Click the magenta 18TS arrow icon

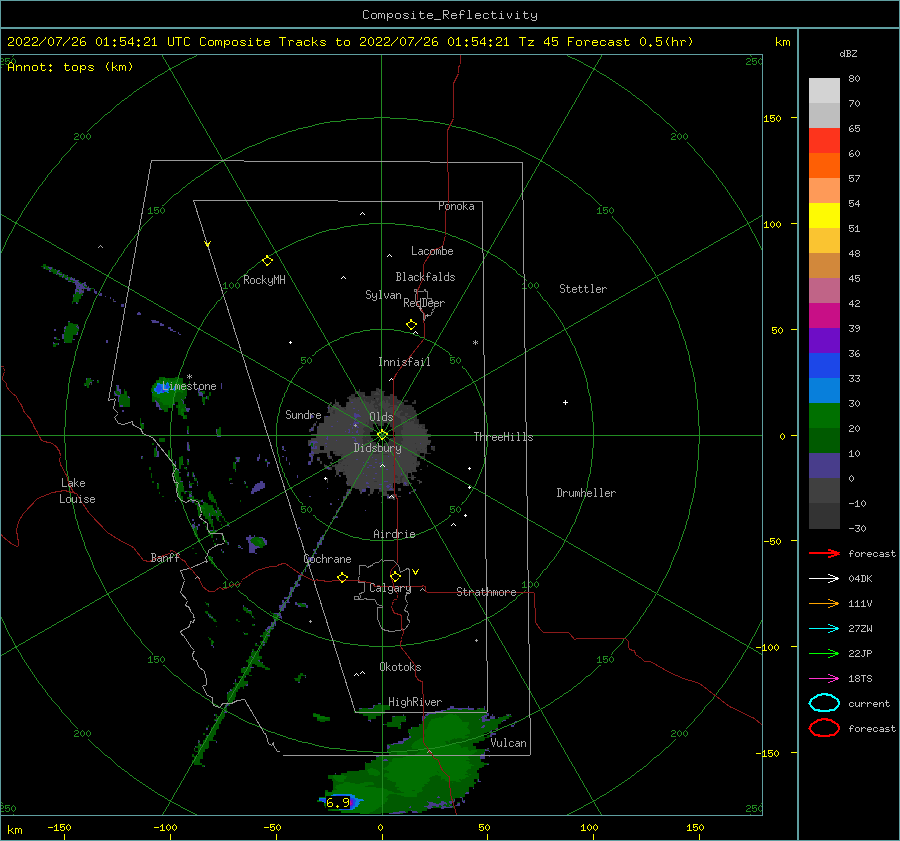[x=824, y=679]
